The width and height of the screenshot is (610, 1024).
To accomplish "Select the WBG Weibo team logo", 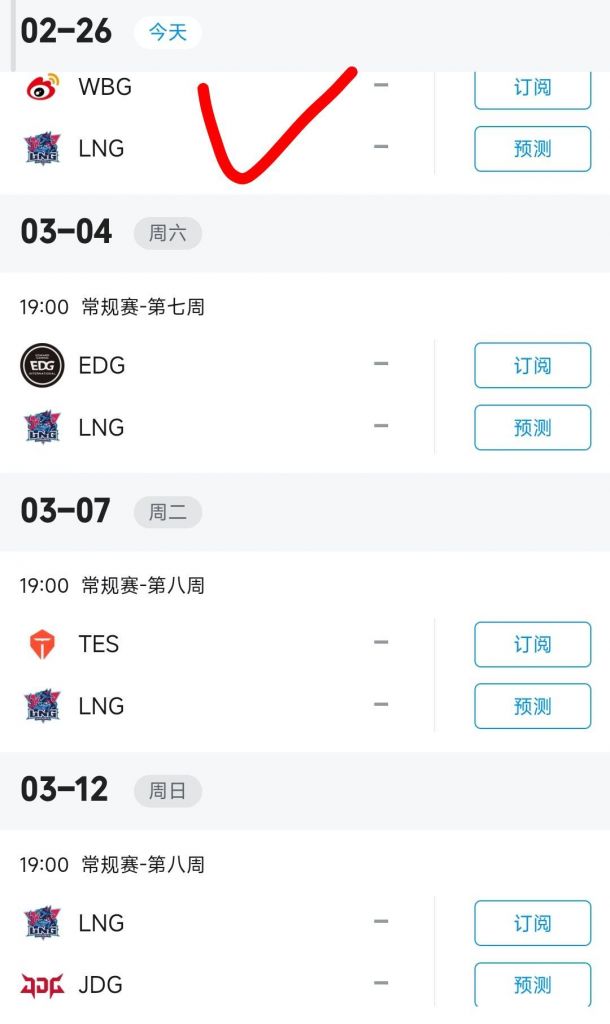I will [x=40, y=86].
